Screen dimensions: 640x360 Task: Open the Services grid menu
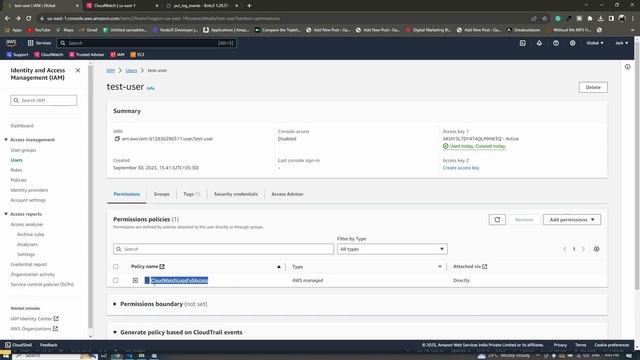click(39, 43)
